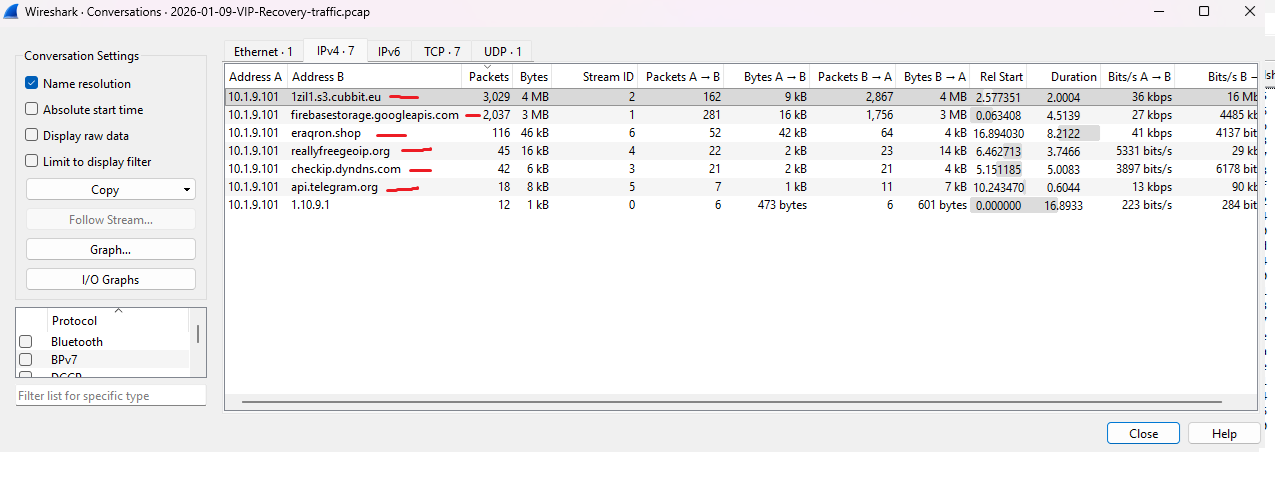Sort by Bytes column header
The height and width of the screenshot is (480, 1275).
pyautogui.click(x=533, y=77)
